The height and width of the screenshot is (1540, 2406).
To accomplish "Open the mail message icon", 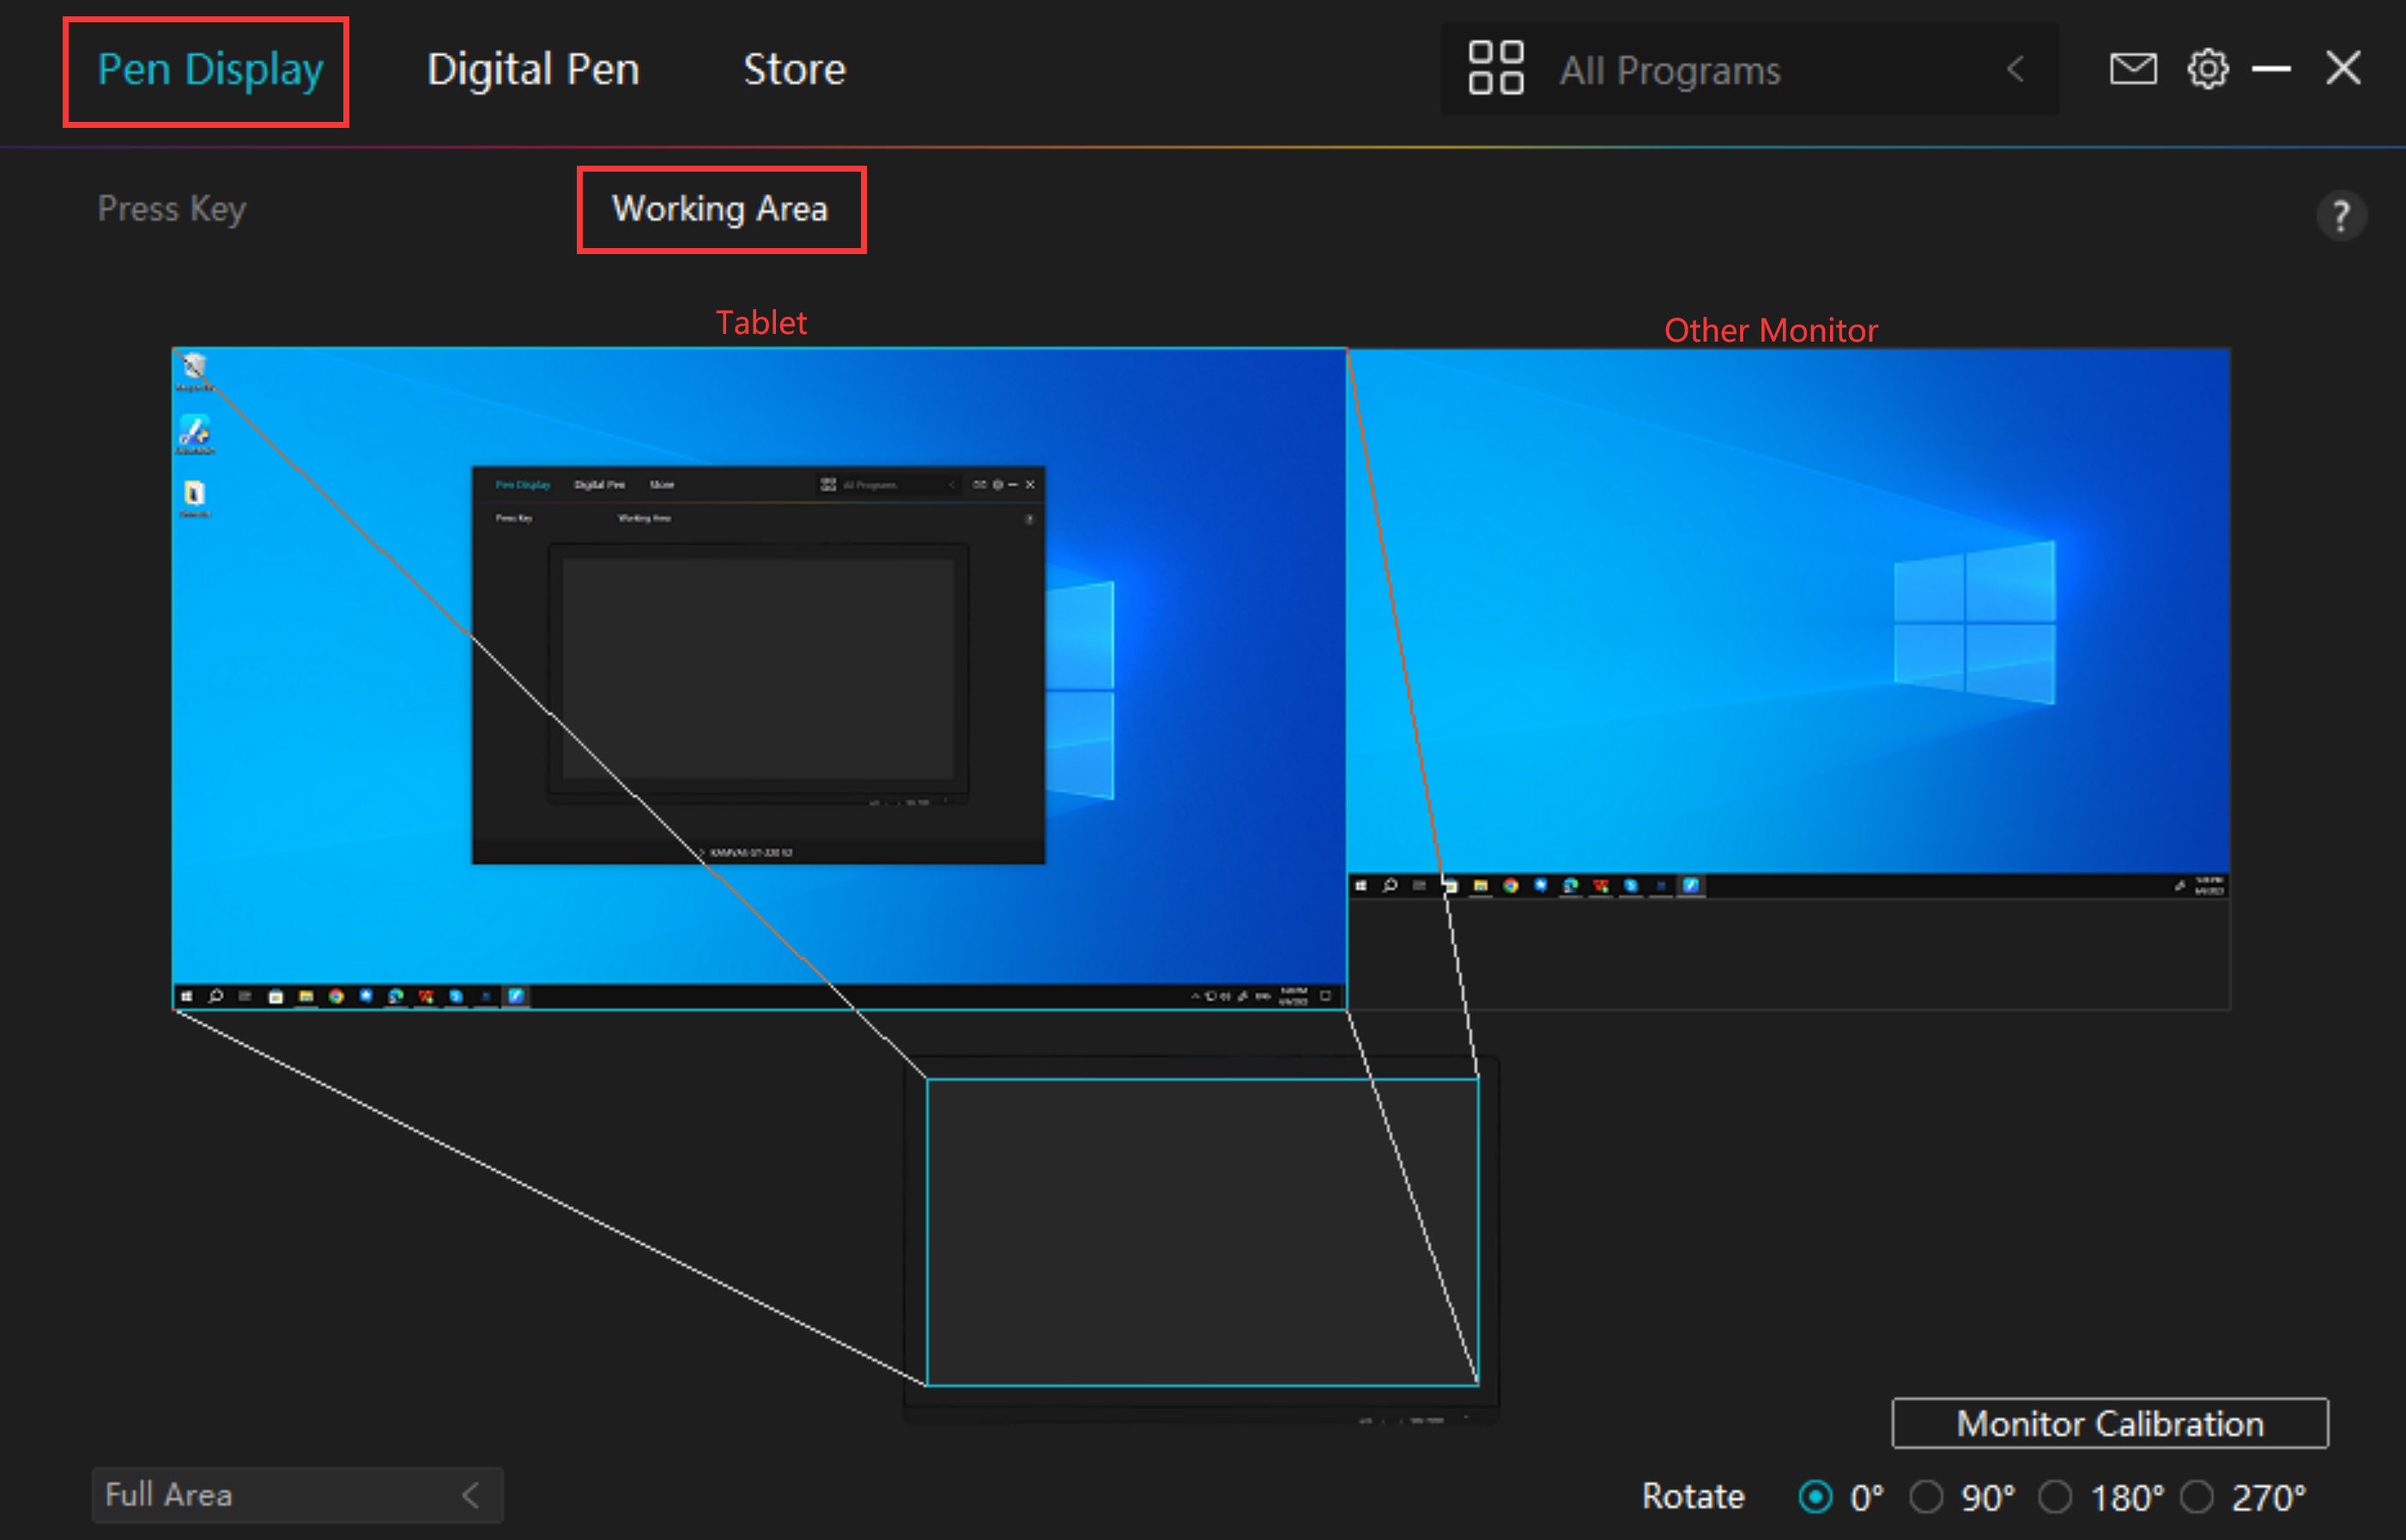I will (2132, 69).
